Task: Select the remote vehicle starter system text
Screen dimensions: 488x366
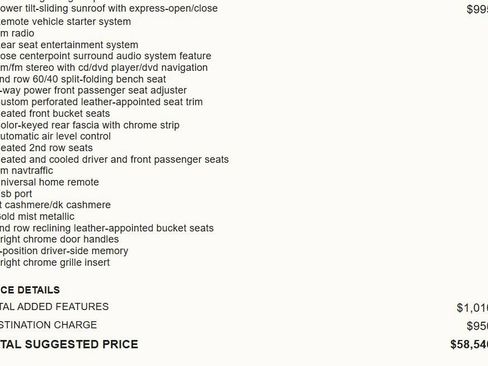Action: click(x=65, y=22)
